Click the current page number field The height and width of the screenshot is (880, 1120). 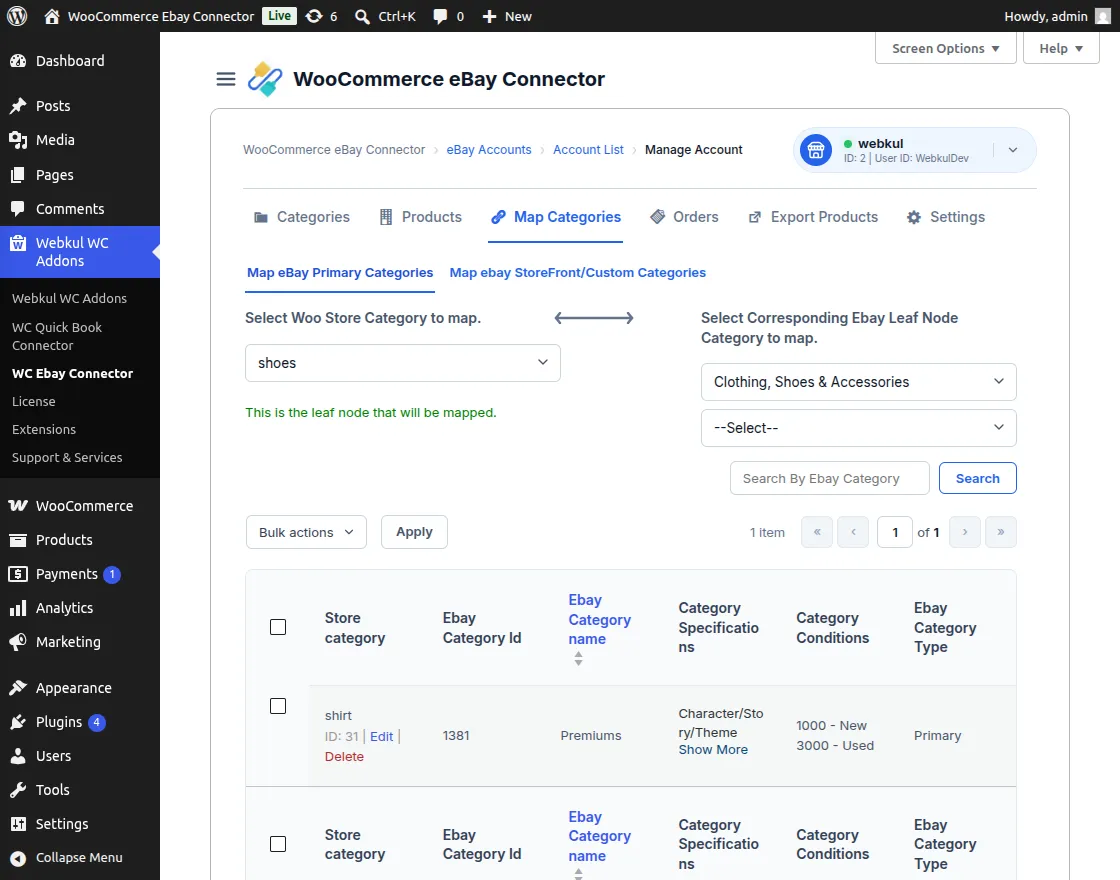point(894,532)
